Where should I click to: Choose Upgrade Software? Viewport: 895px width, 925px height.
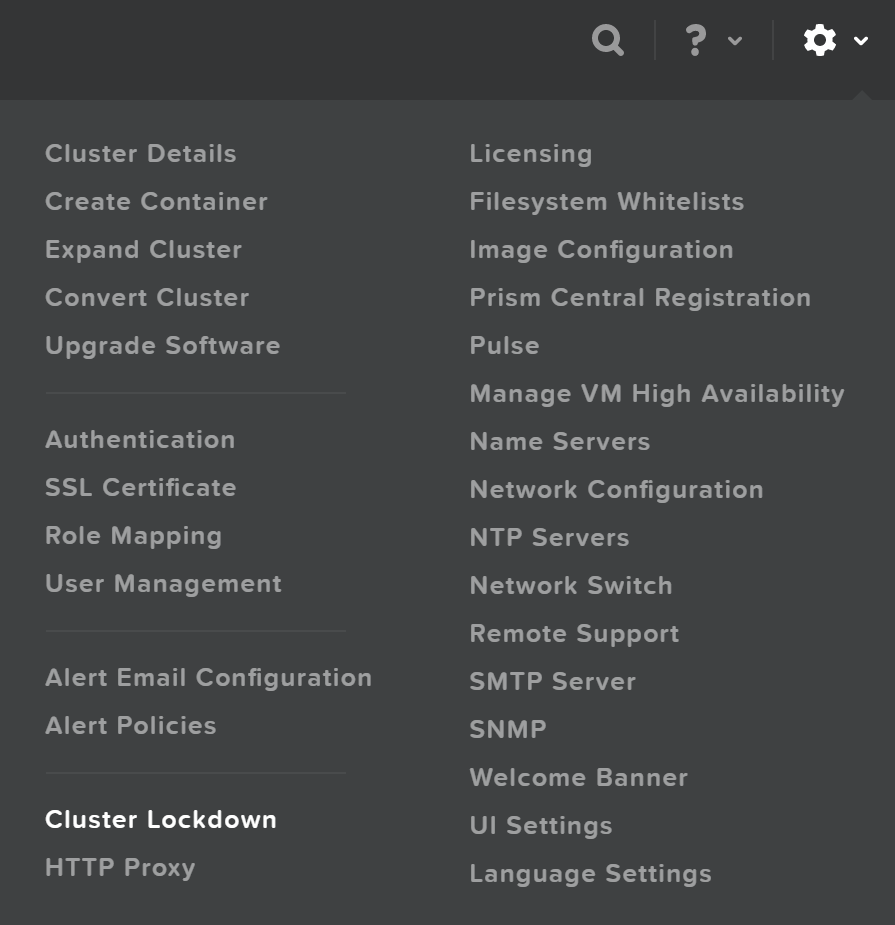tap(161, 345)
